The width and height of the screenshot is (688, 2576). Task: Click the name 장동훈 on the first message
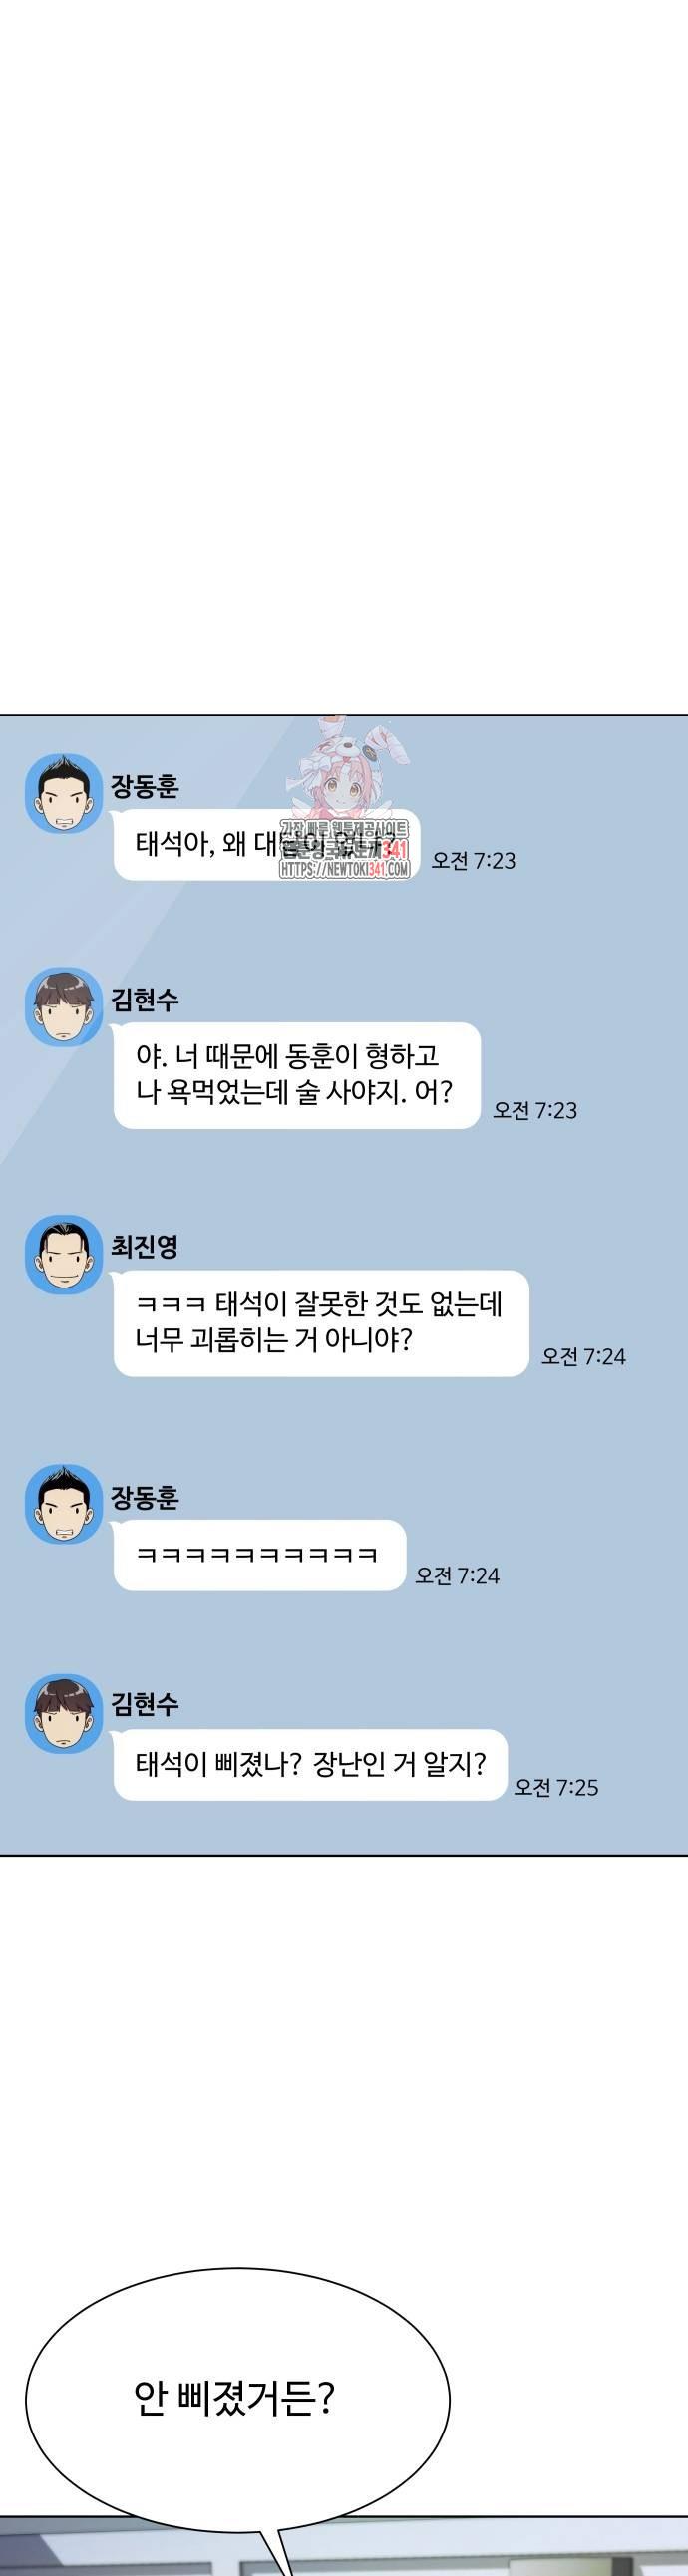click(144, 786)
